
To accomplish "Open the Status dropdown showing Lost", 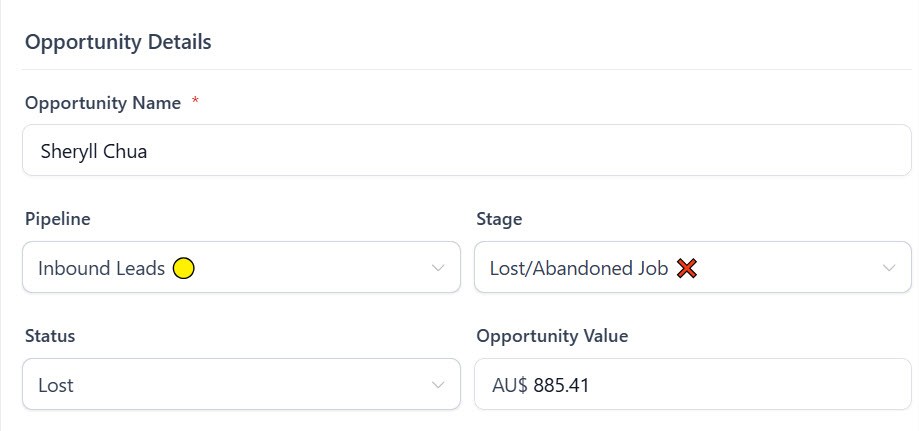I will coord(240,385).
